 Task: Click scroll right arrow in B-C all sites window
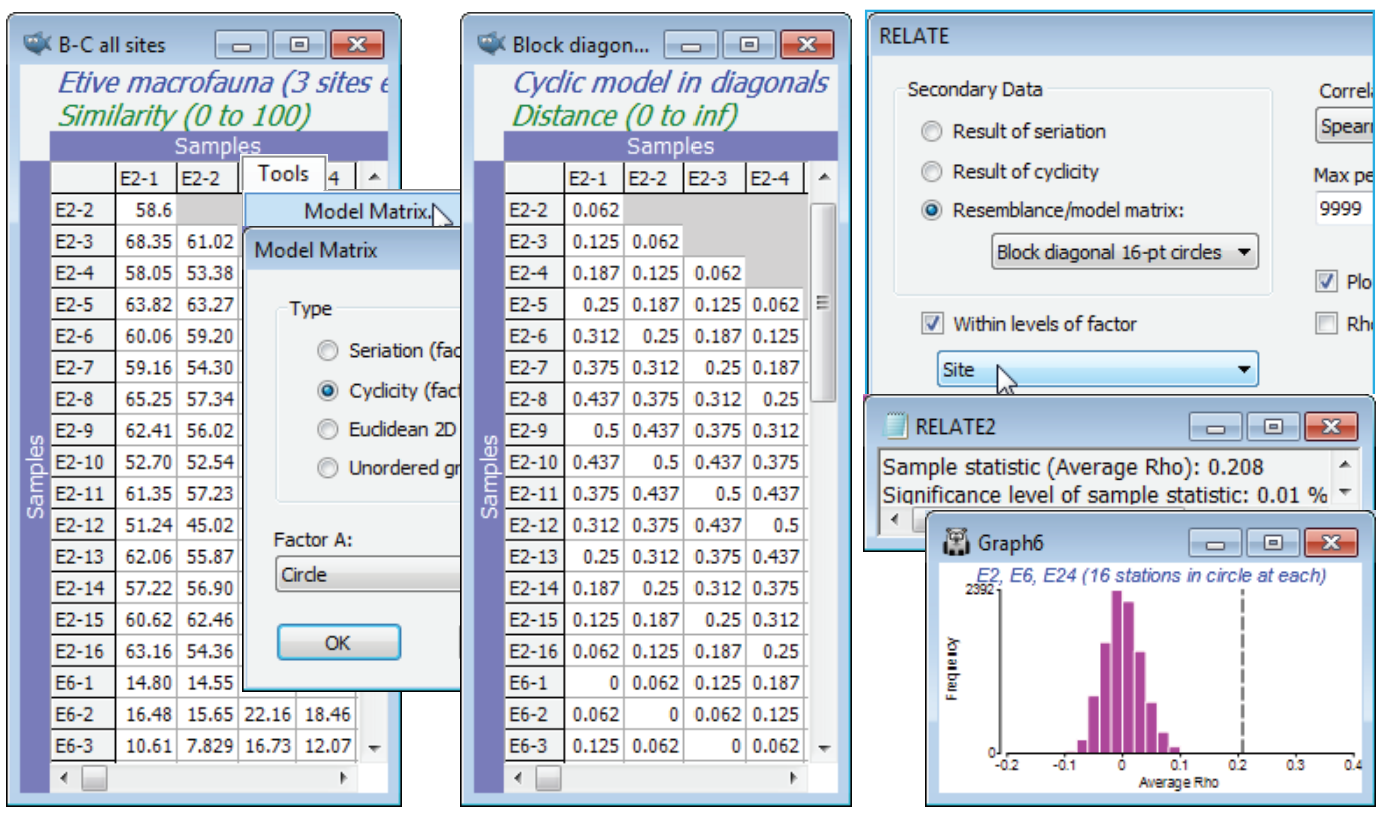pos(345,776)
